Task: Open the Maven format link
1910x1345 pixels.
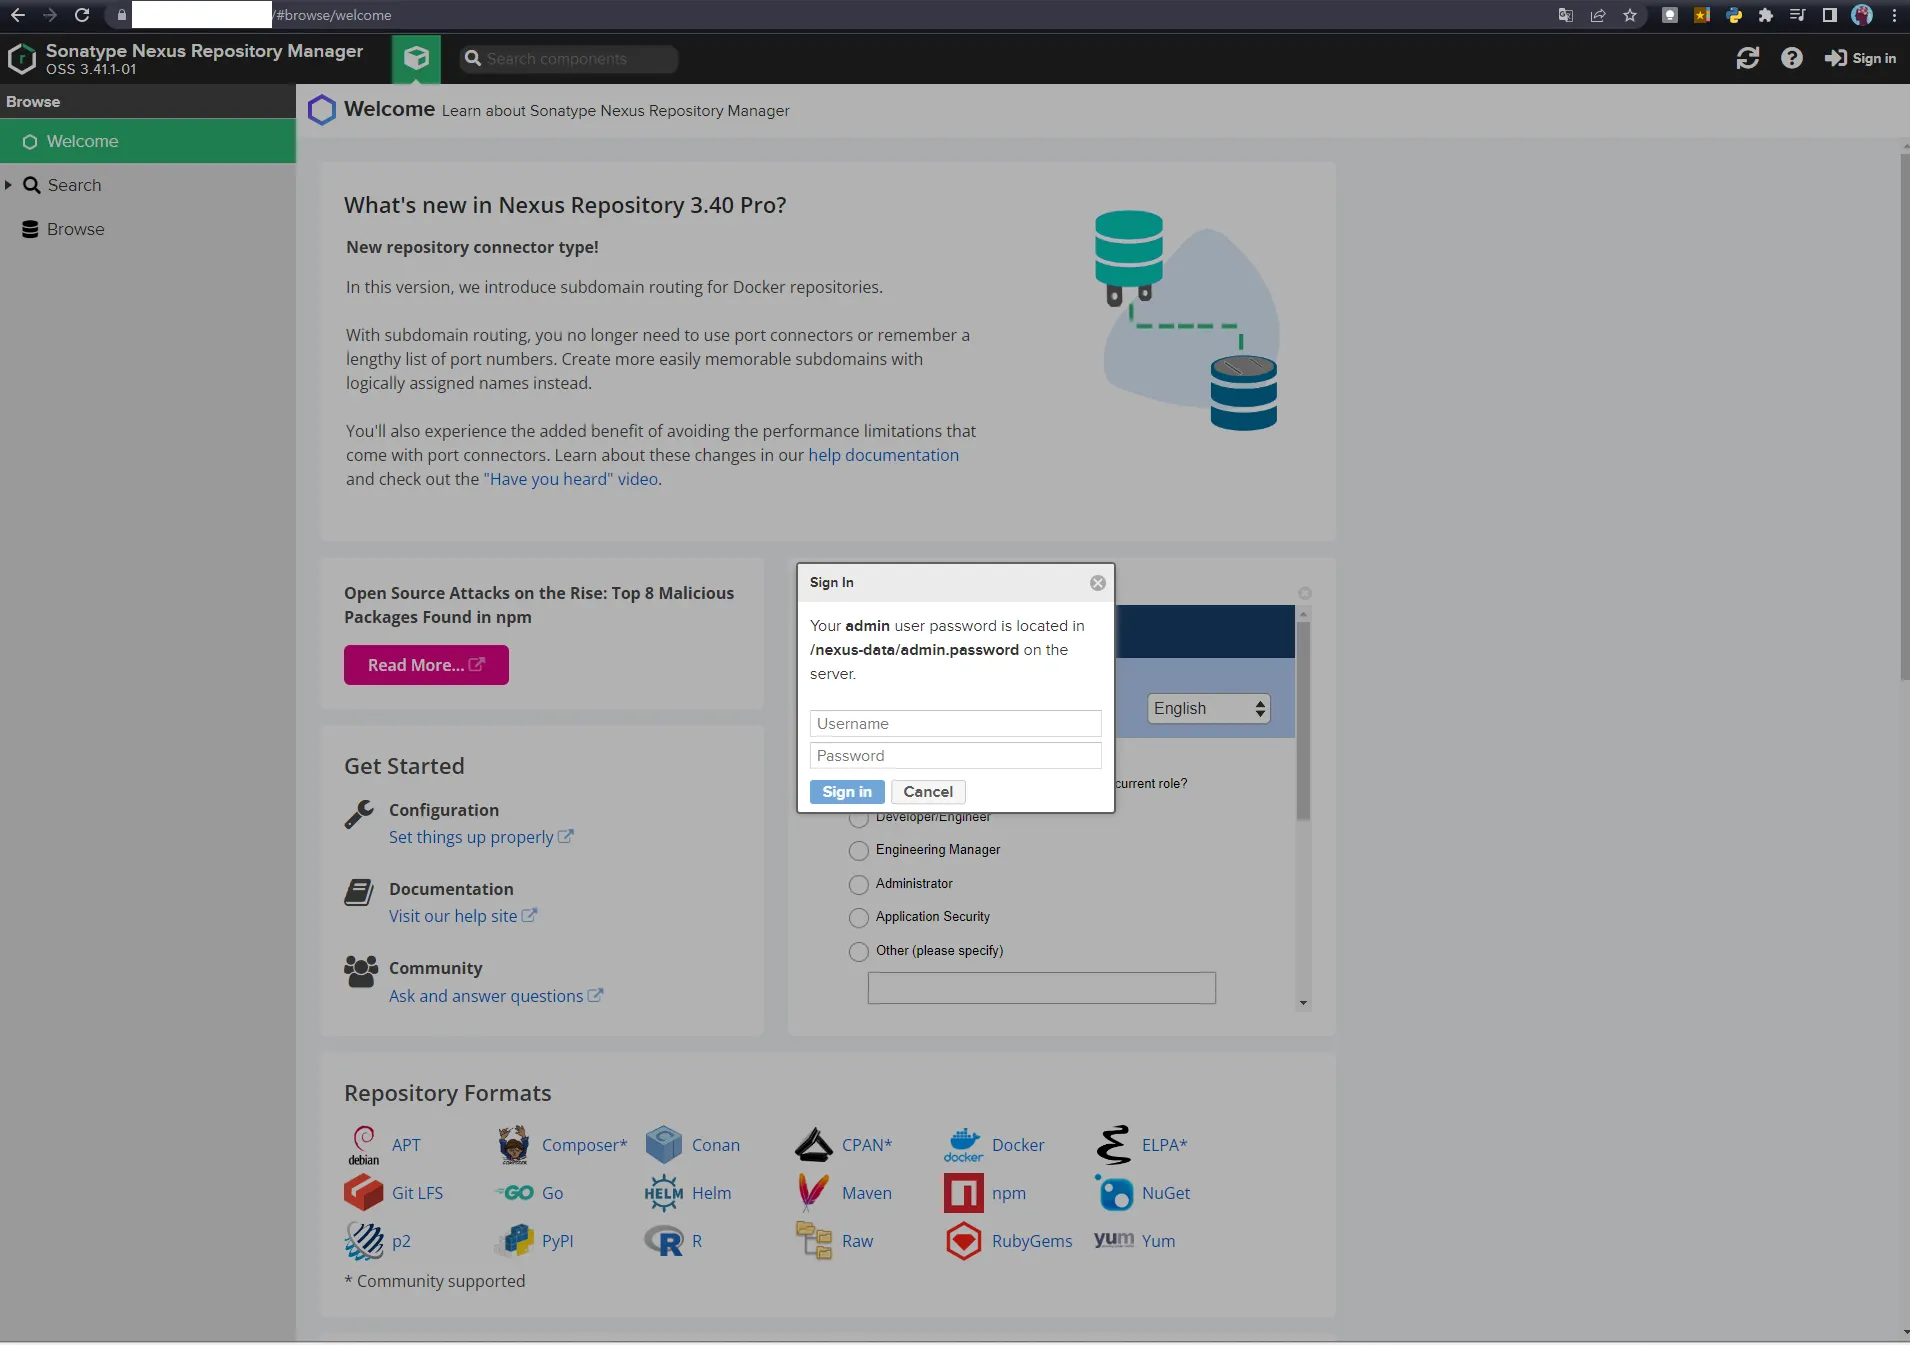Action: tap(867, 1193)
